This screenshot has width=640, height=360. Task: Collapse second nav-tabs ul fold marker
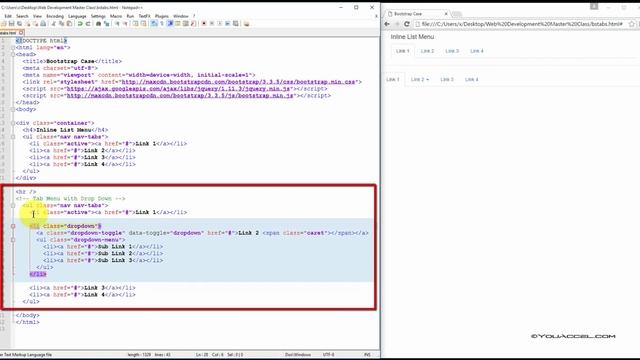click(13, 205)
